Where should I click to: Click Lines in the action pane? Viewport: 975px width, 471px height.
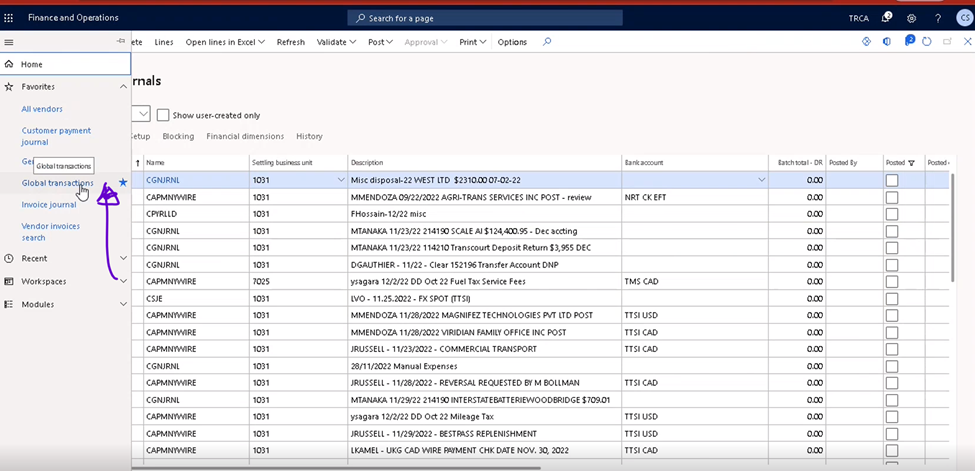(164, 42)
